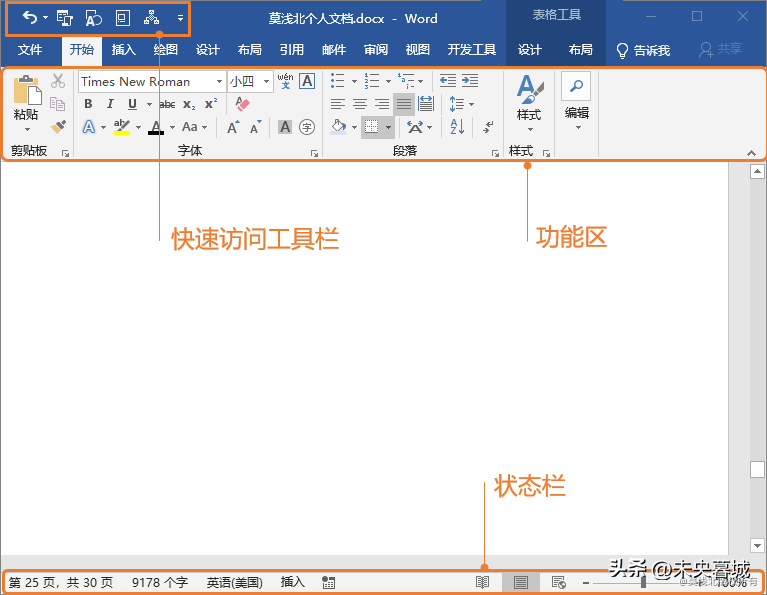Open the Change Case Aa menu

pos(194,127)
